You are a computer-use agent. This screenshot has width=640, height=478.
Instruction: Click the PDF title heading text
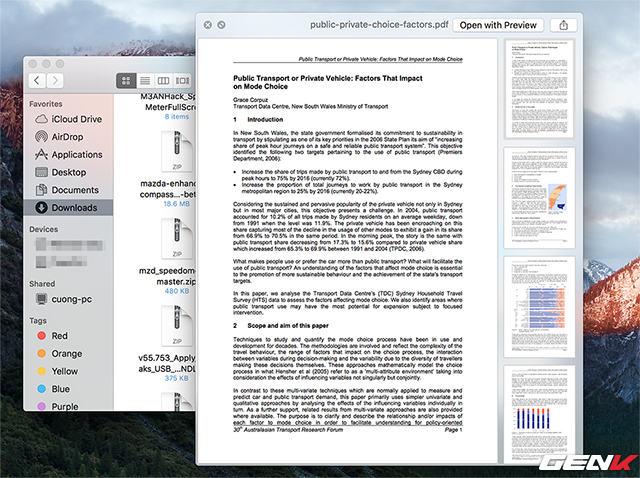tap(328, 82)
